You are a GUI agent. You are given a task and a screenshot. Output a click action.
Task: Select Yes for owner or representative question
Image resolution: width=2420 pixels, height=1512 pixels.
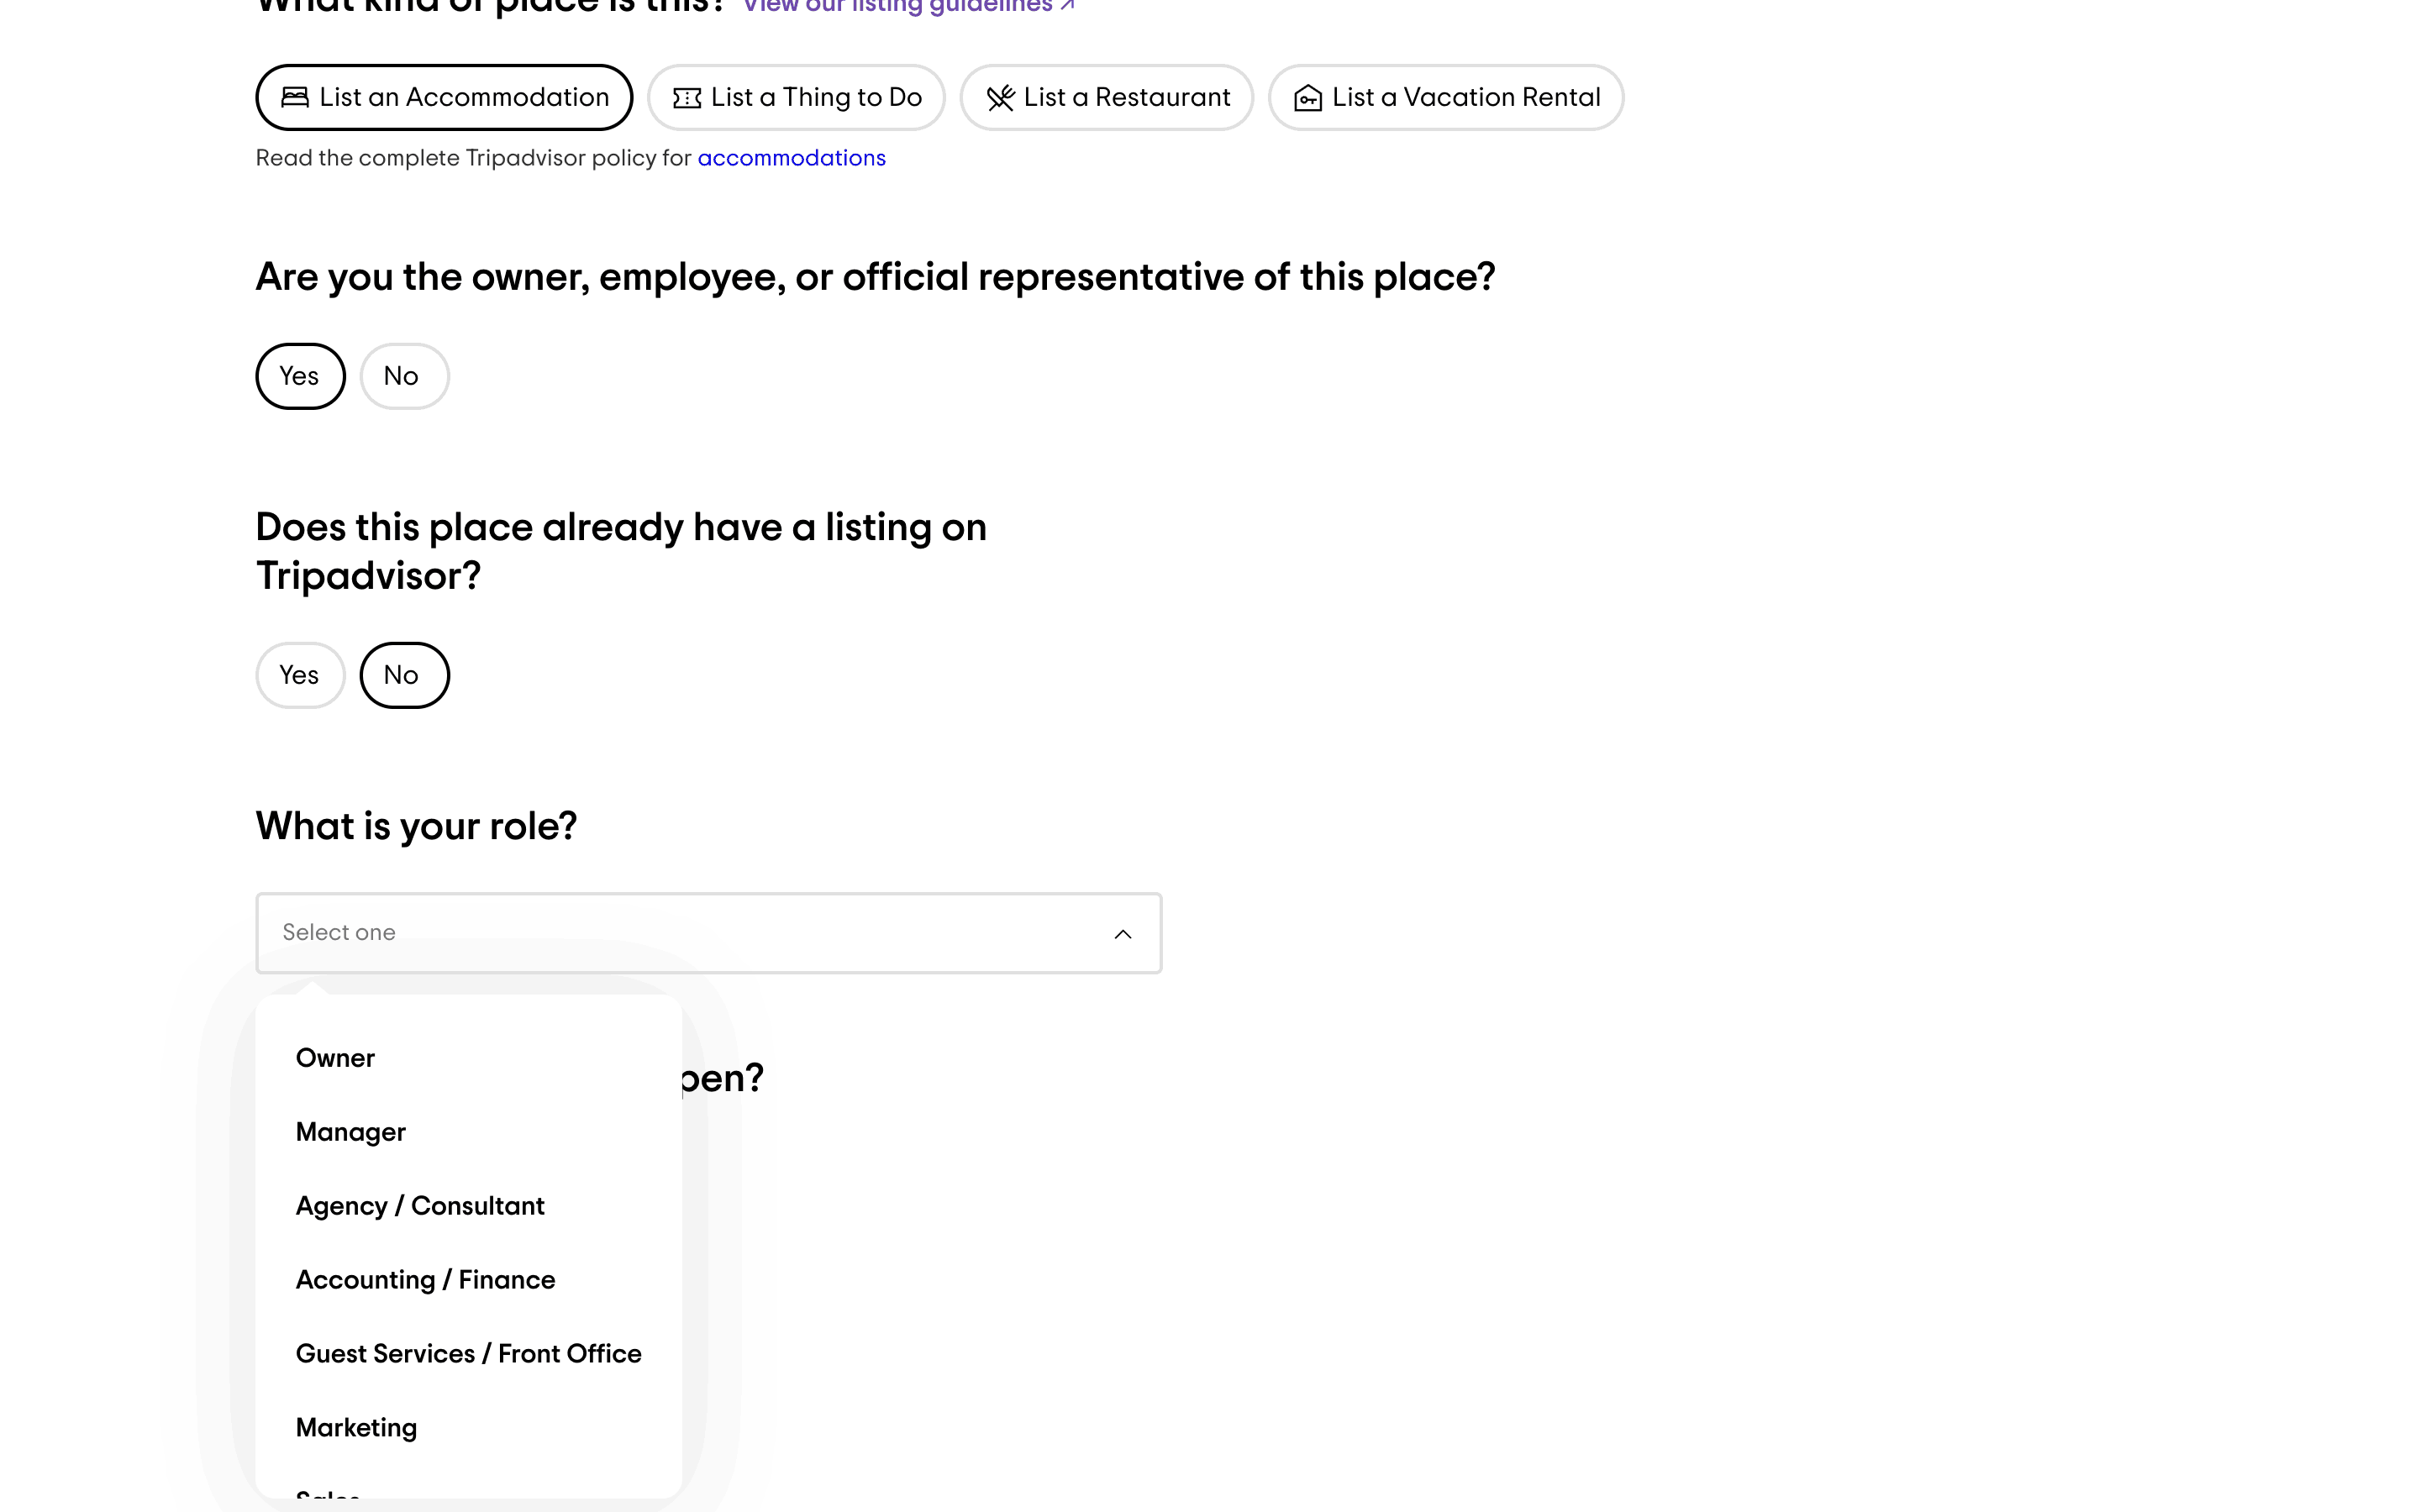coord(300,376)
